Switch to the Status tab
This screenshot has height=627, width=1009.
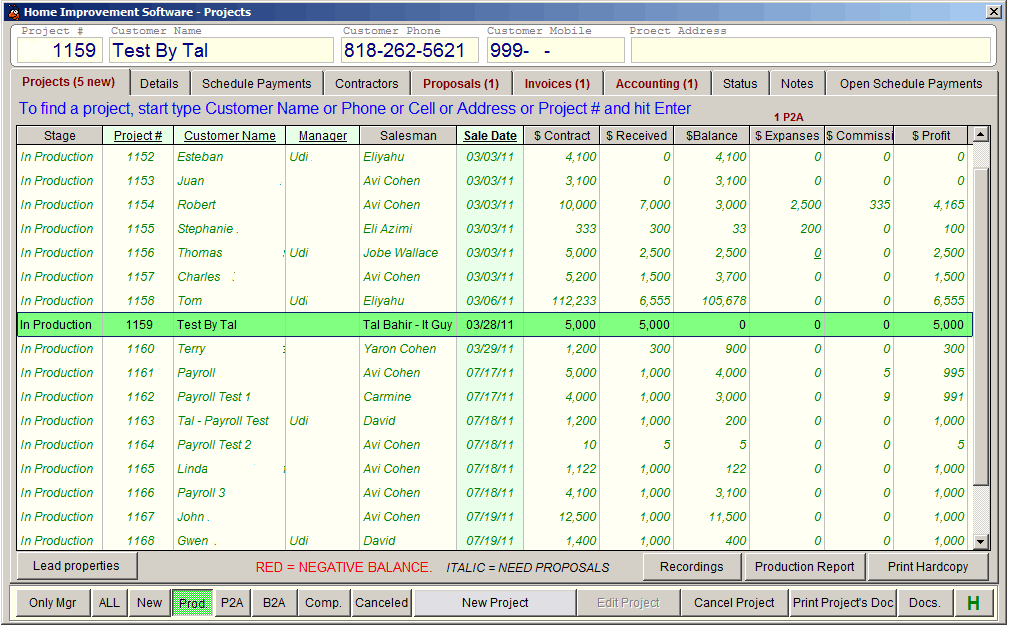pos(740,84)
